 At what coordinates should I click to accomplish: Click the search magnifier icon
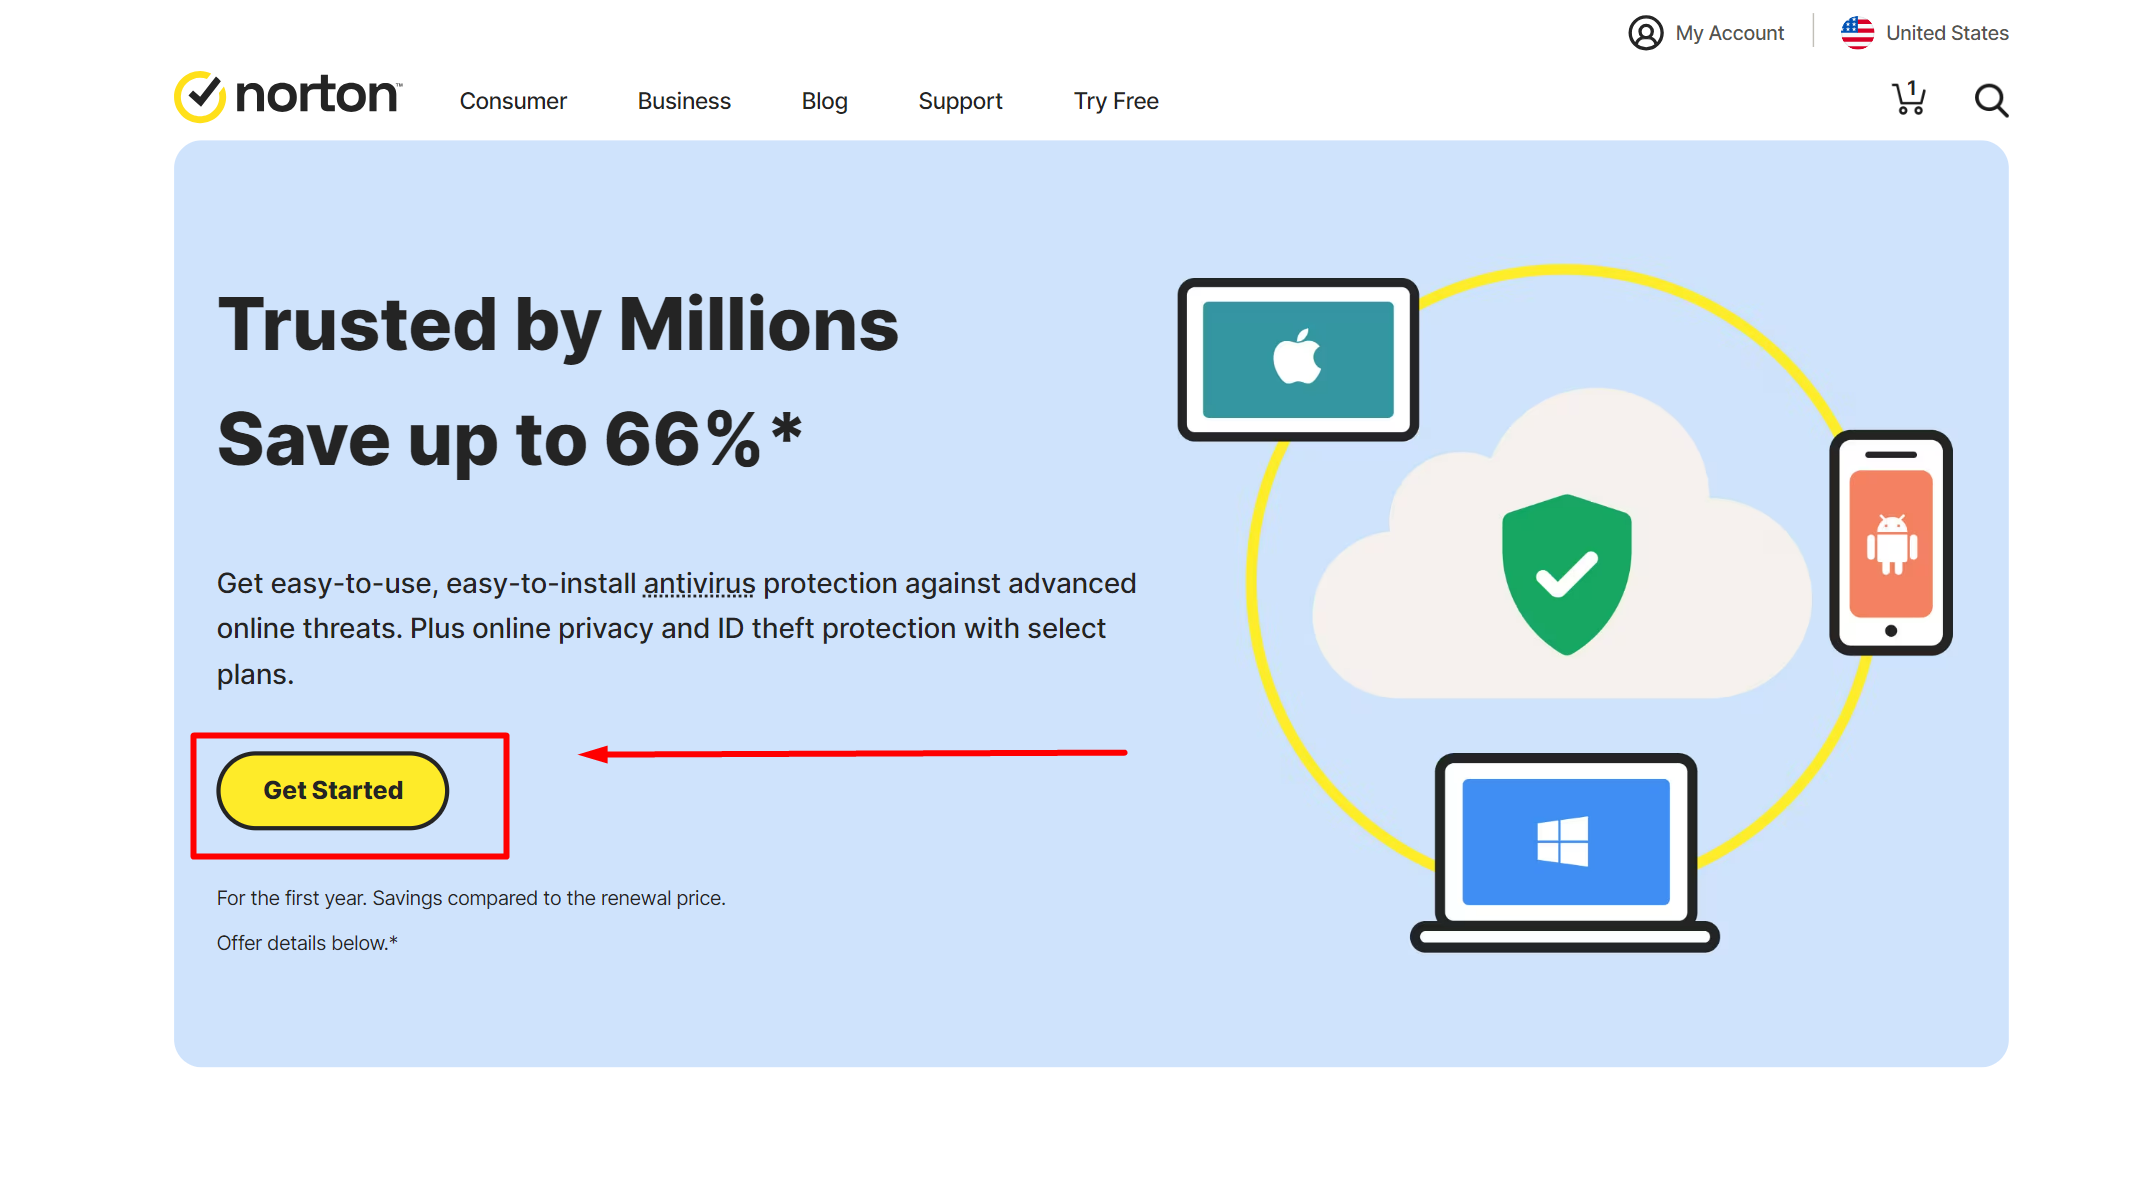(1990, 100)
